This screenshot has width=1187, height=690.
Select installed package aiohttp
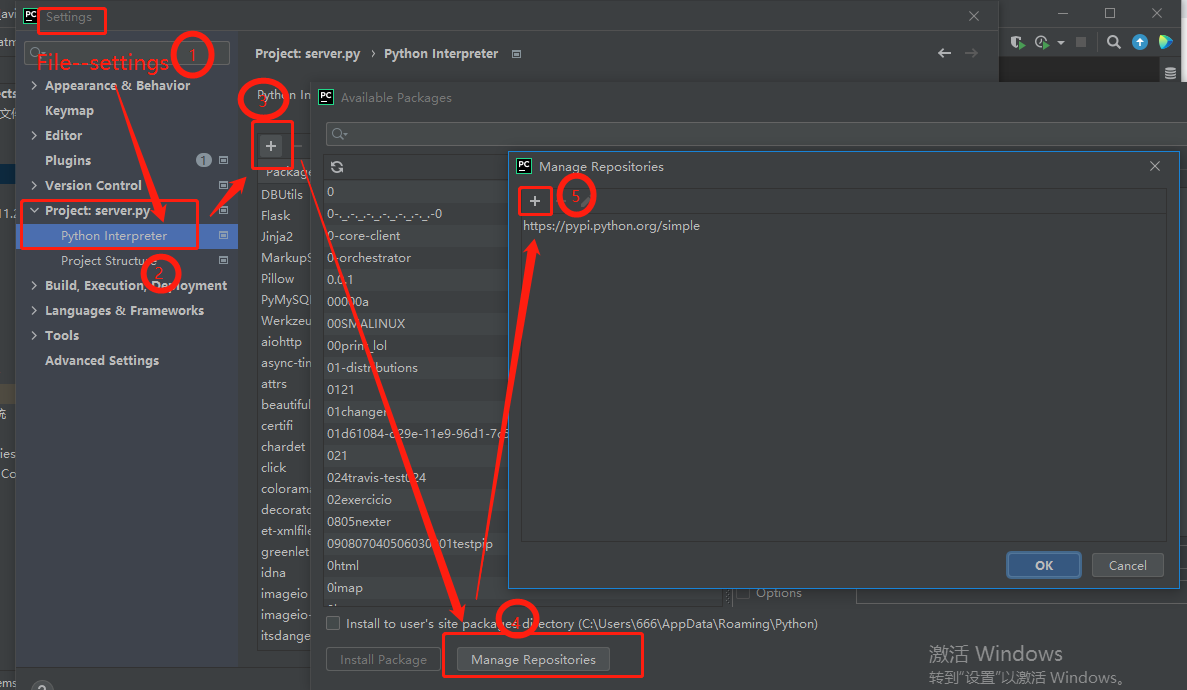coord(282,342)
